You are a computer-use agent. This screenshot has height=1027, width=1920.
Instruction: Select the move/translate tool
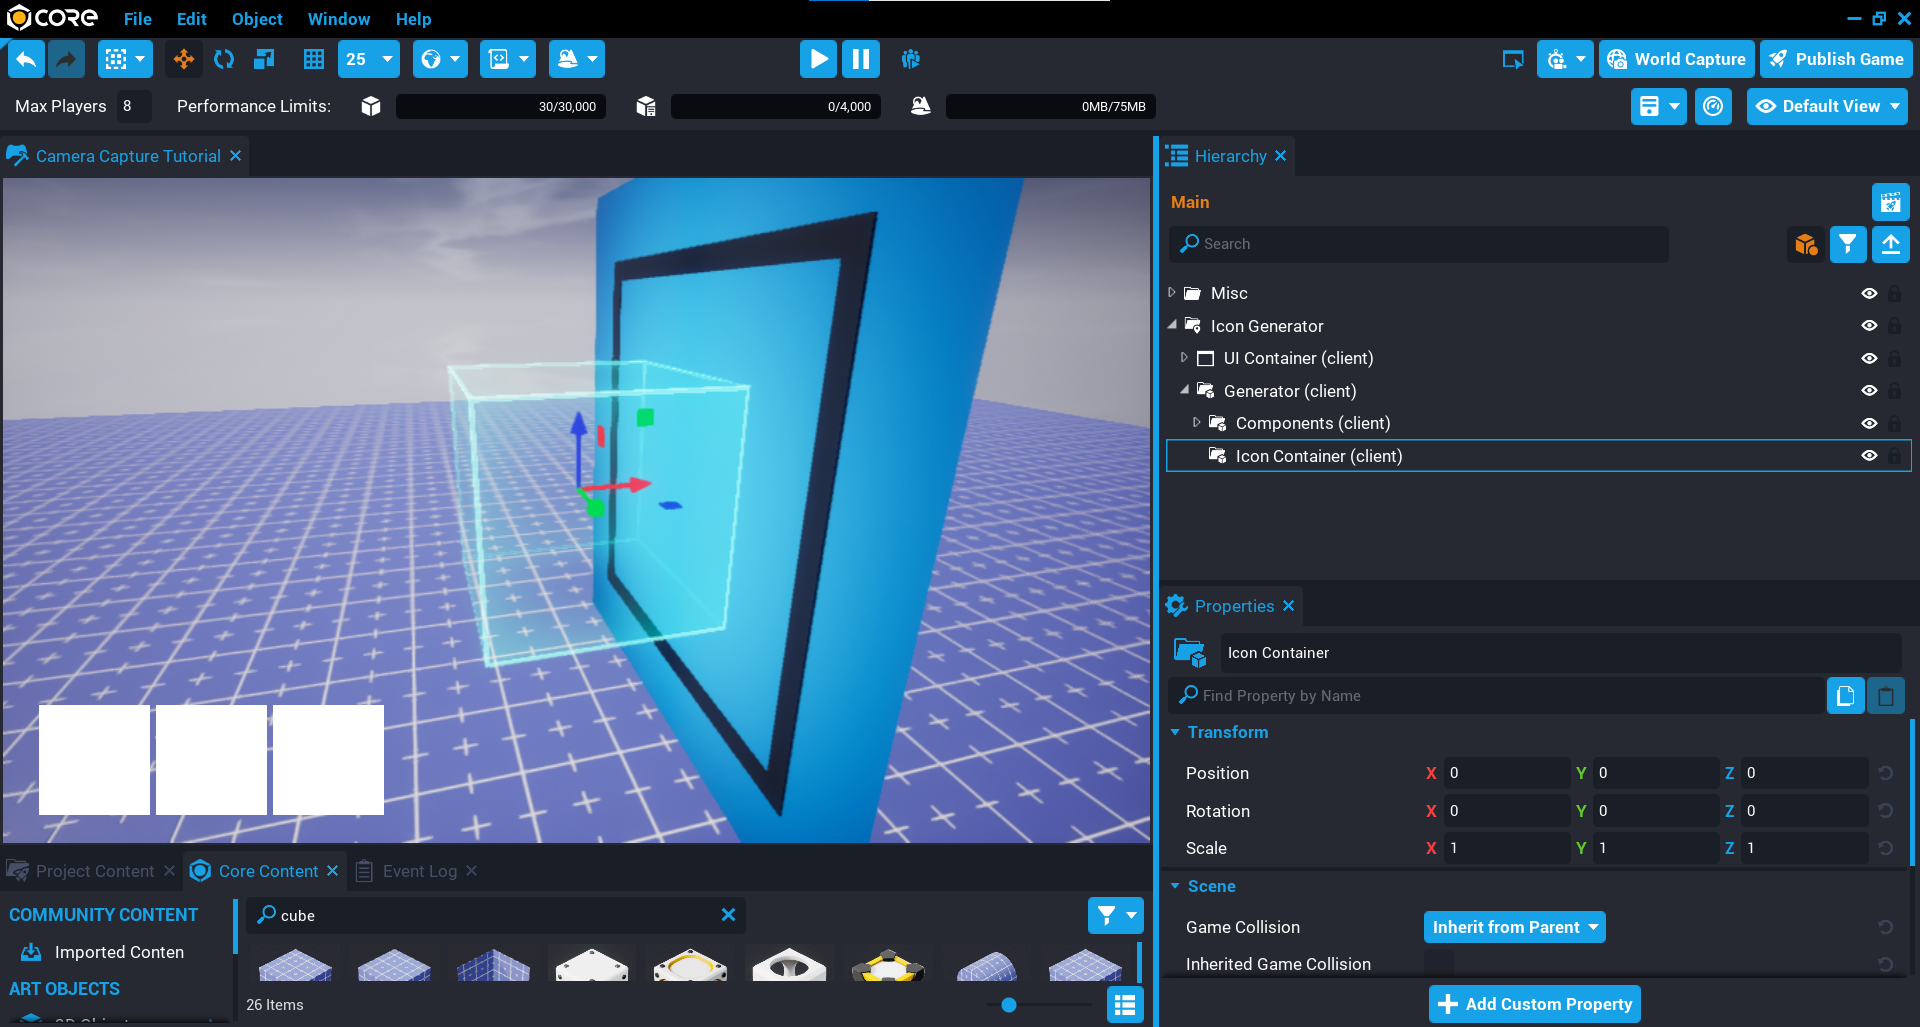coord(184,60)
